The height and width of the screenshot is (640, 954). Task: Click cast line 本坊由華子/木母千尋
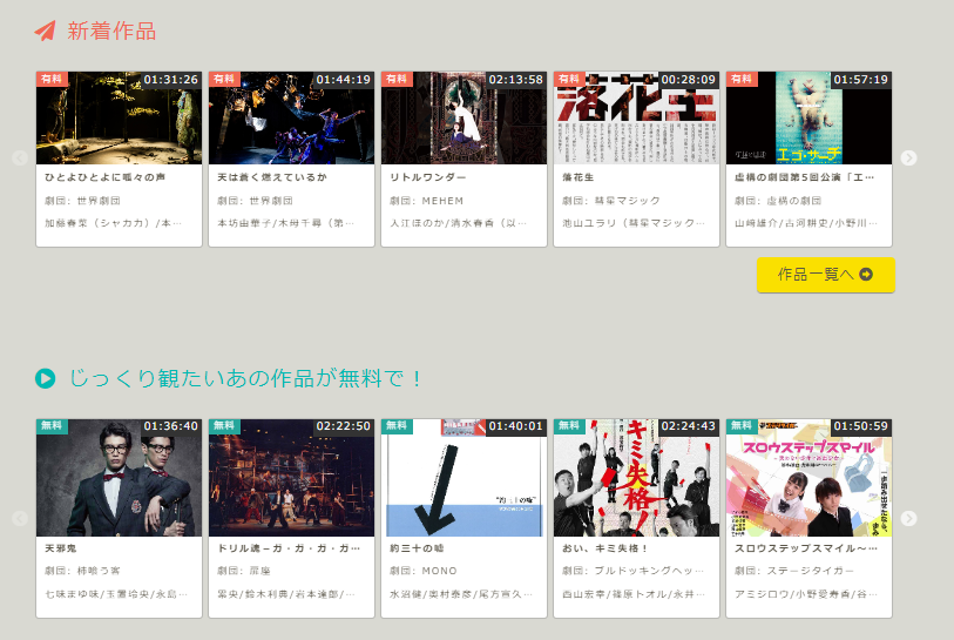point(285,223)
